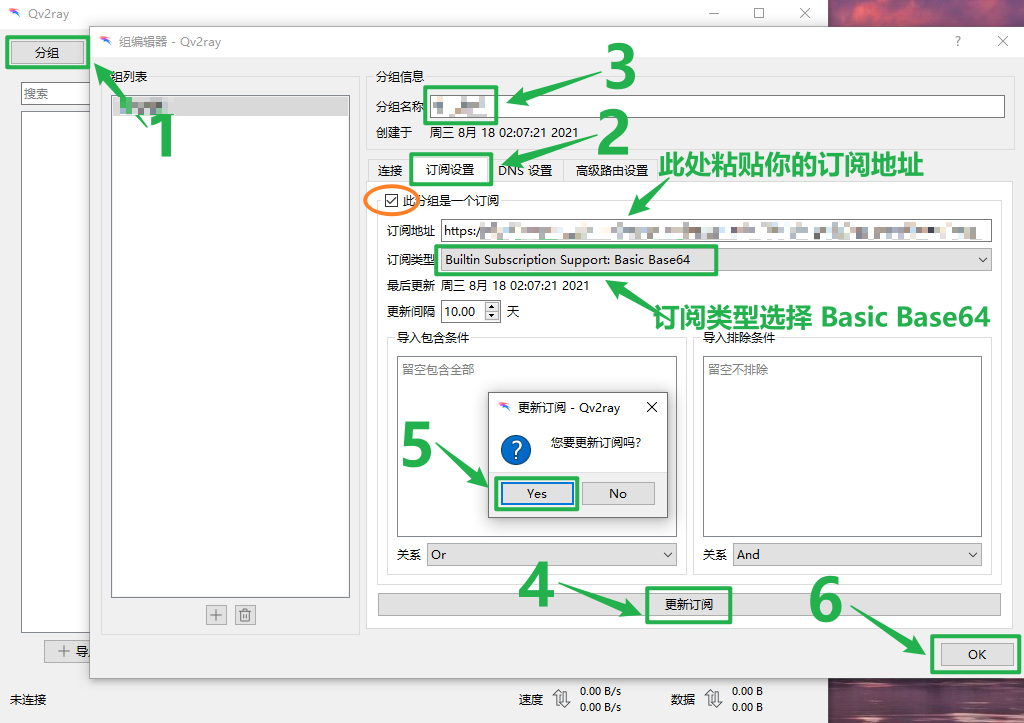
Task: Click Yes to update subscription
Action: click(537, 493)
